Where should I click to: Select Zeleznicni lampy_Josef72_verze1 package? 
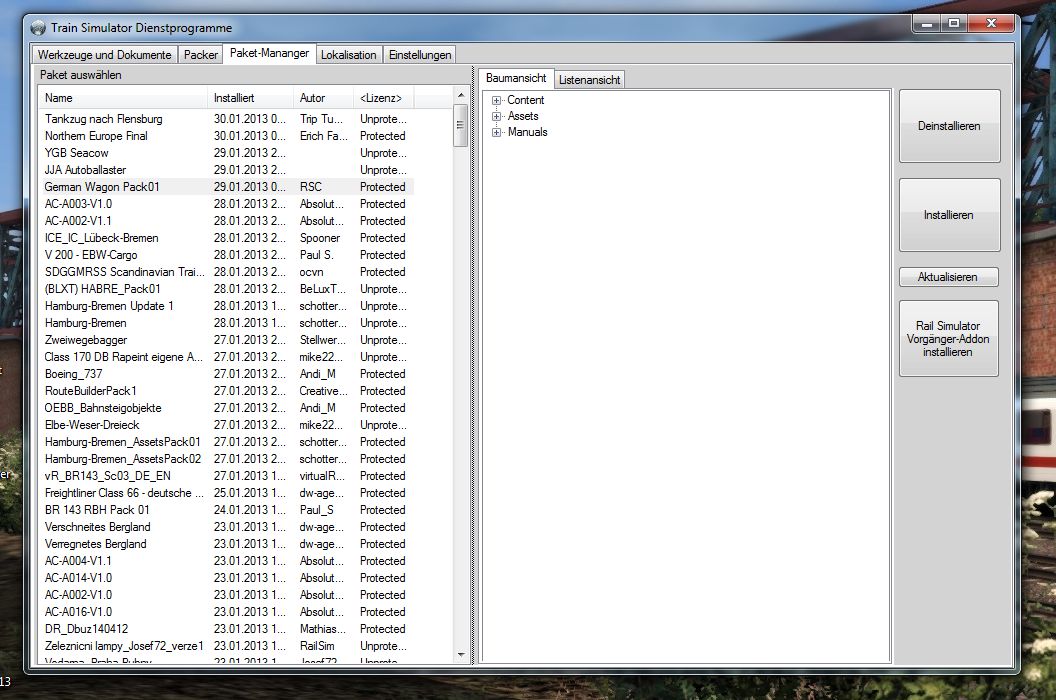[226, 646]
